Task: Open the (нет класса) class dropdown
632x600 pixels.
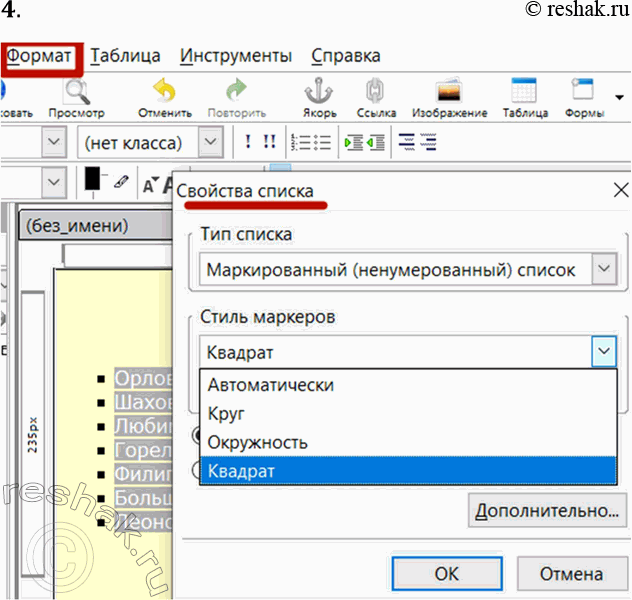Action: coord(210,144)
